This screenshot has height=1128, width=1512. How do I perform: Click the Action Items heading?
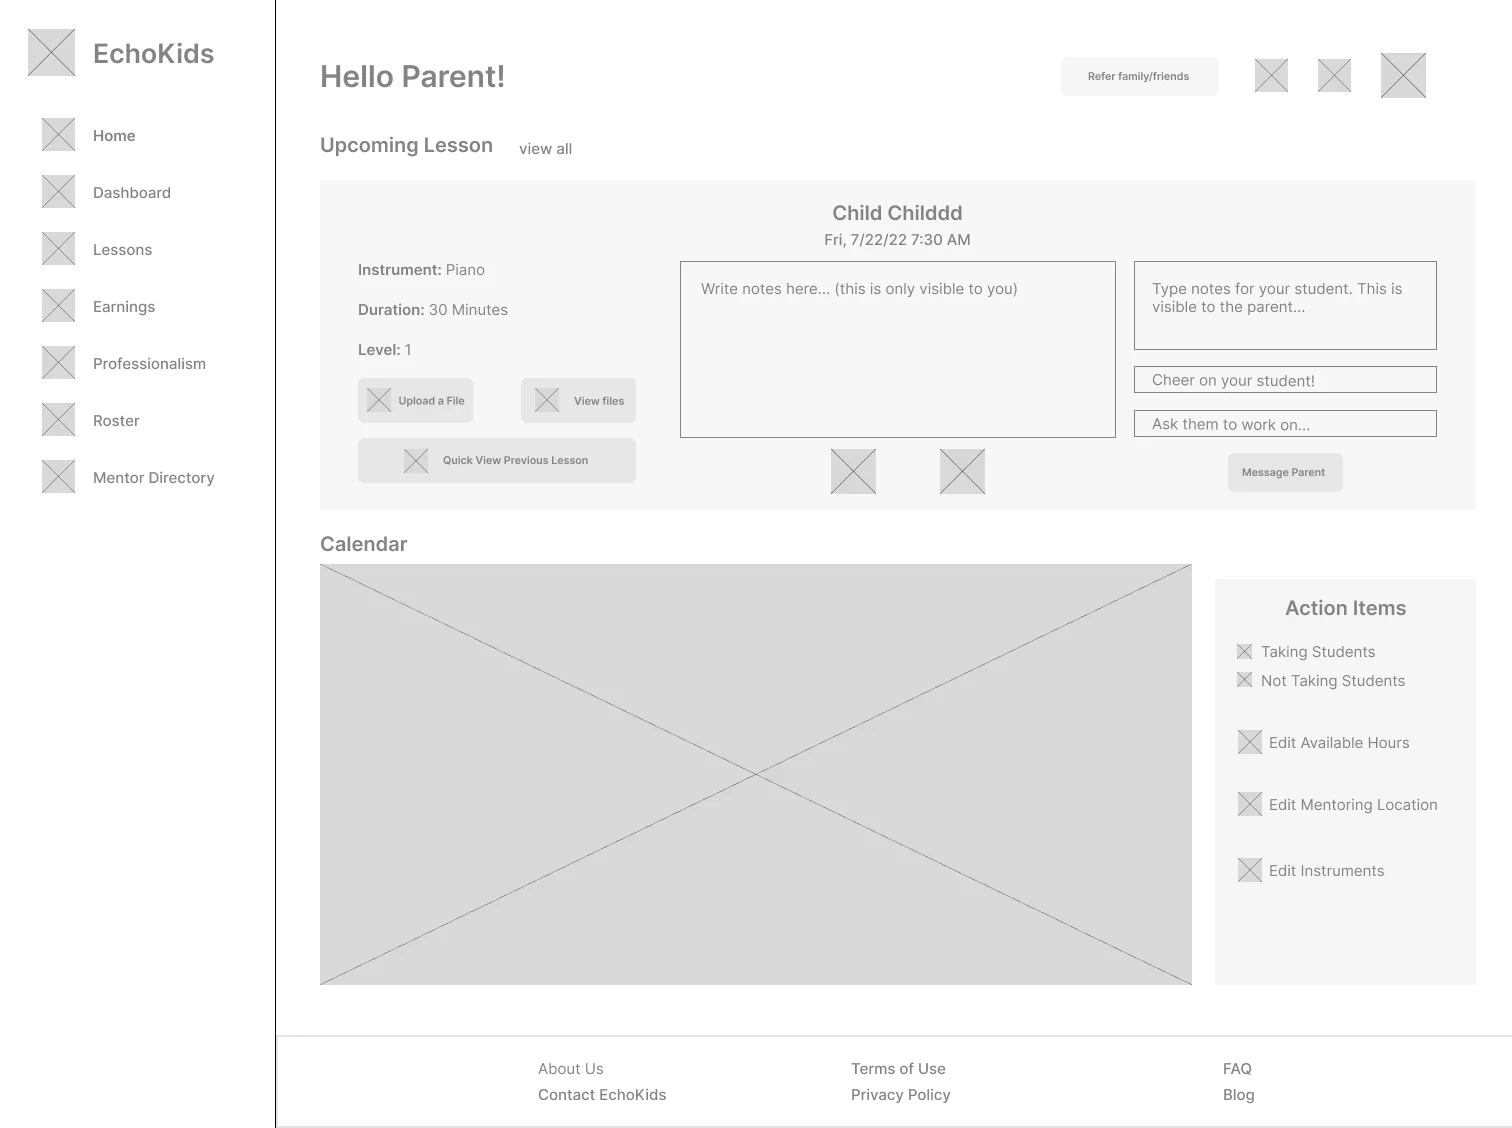1345,608
